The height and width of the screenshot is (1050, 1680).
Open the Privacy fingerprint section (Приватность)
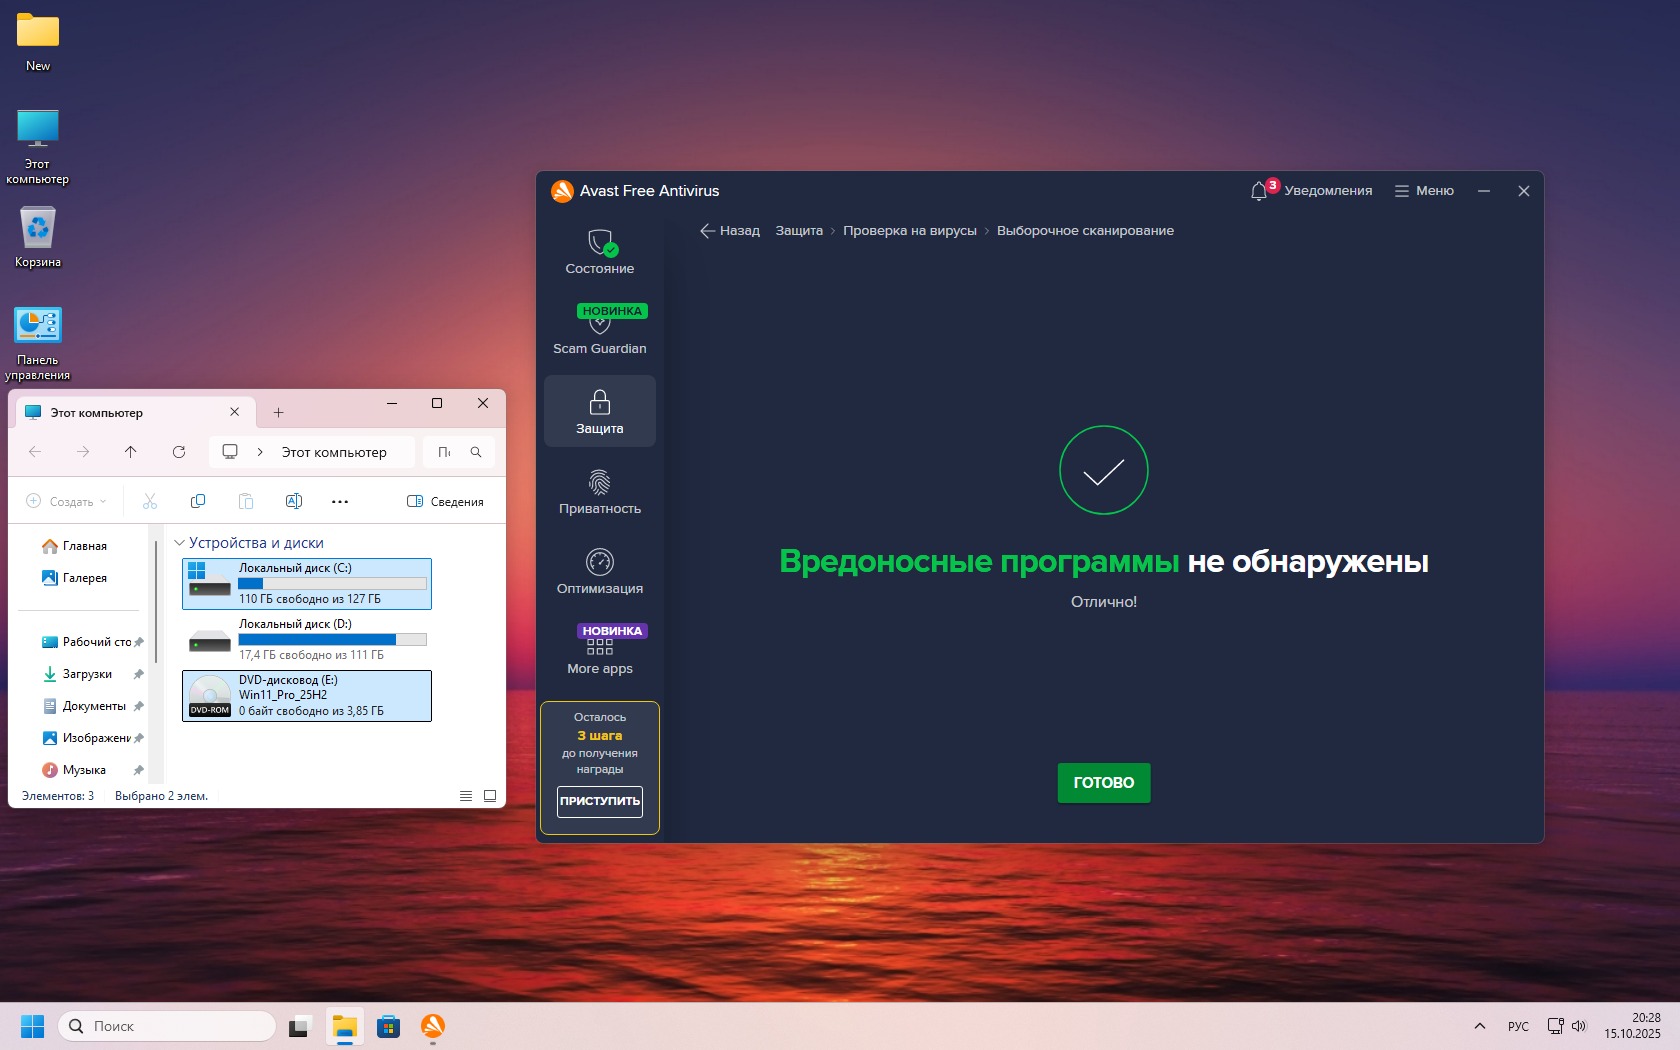pos(599,491)
